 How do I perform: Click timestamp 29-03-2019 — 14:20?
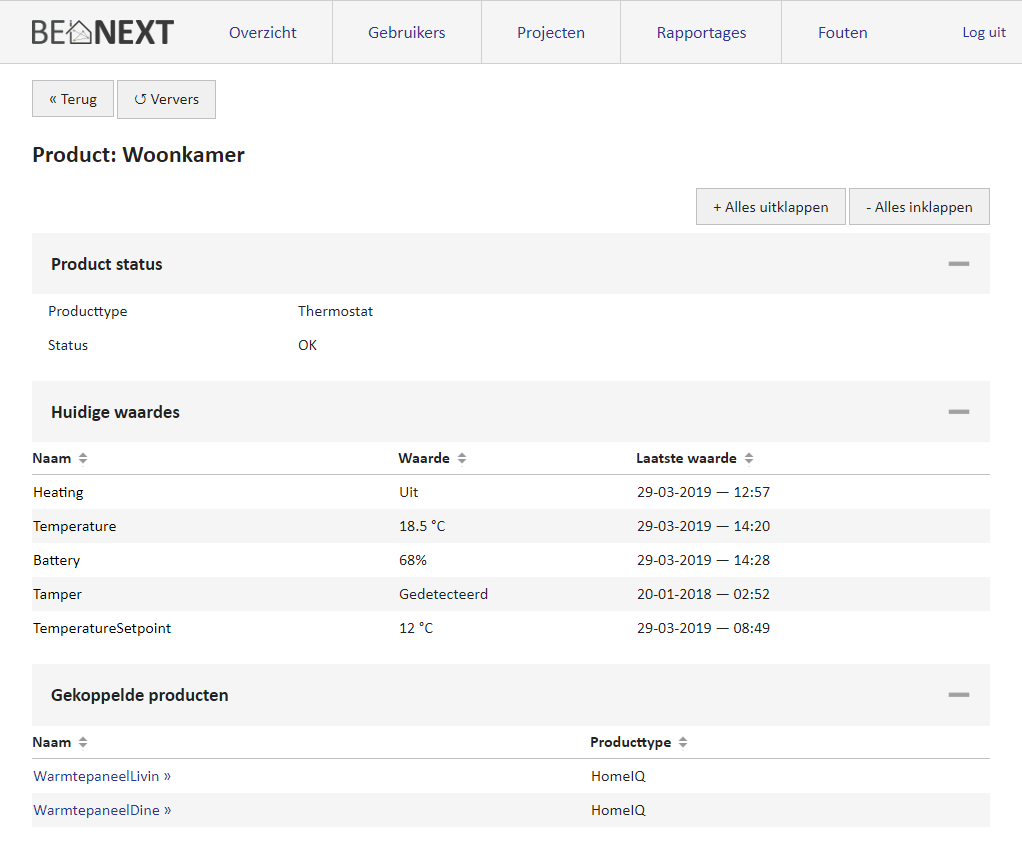tap(703, 526)
